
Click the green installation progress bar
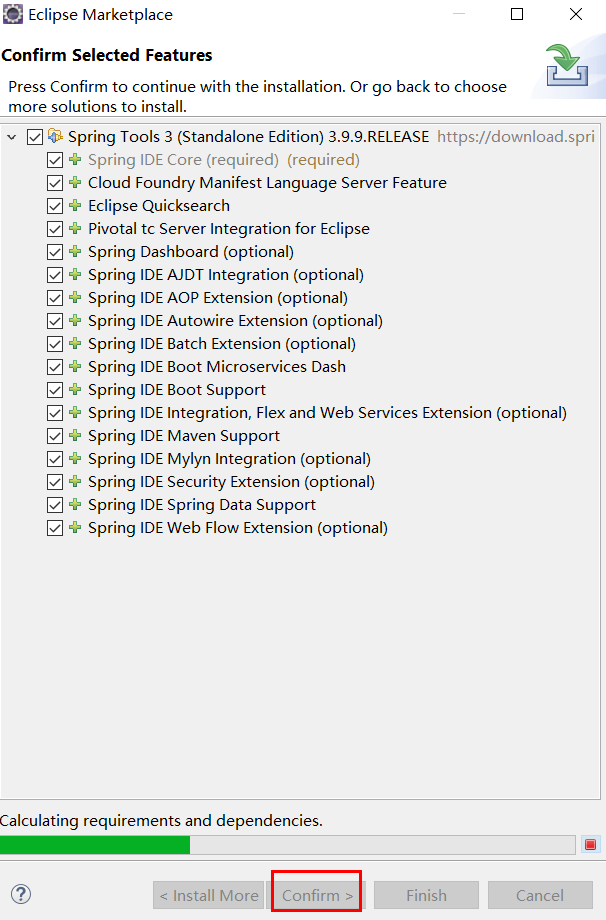pos(95,845)
